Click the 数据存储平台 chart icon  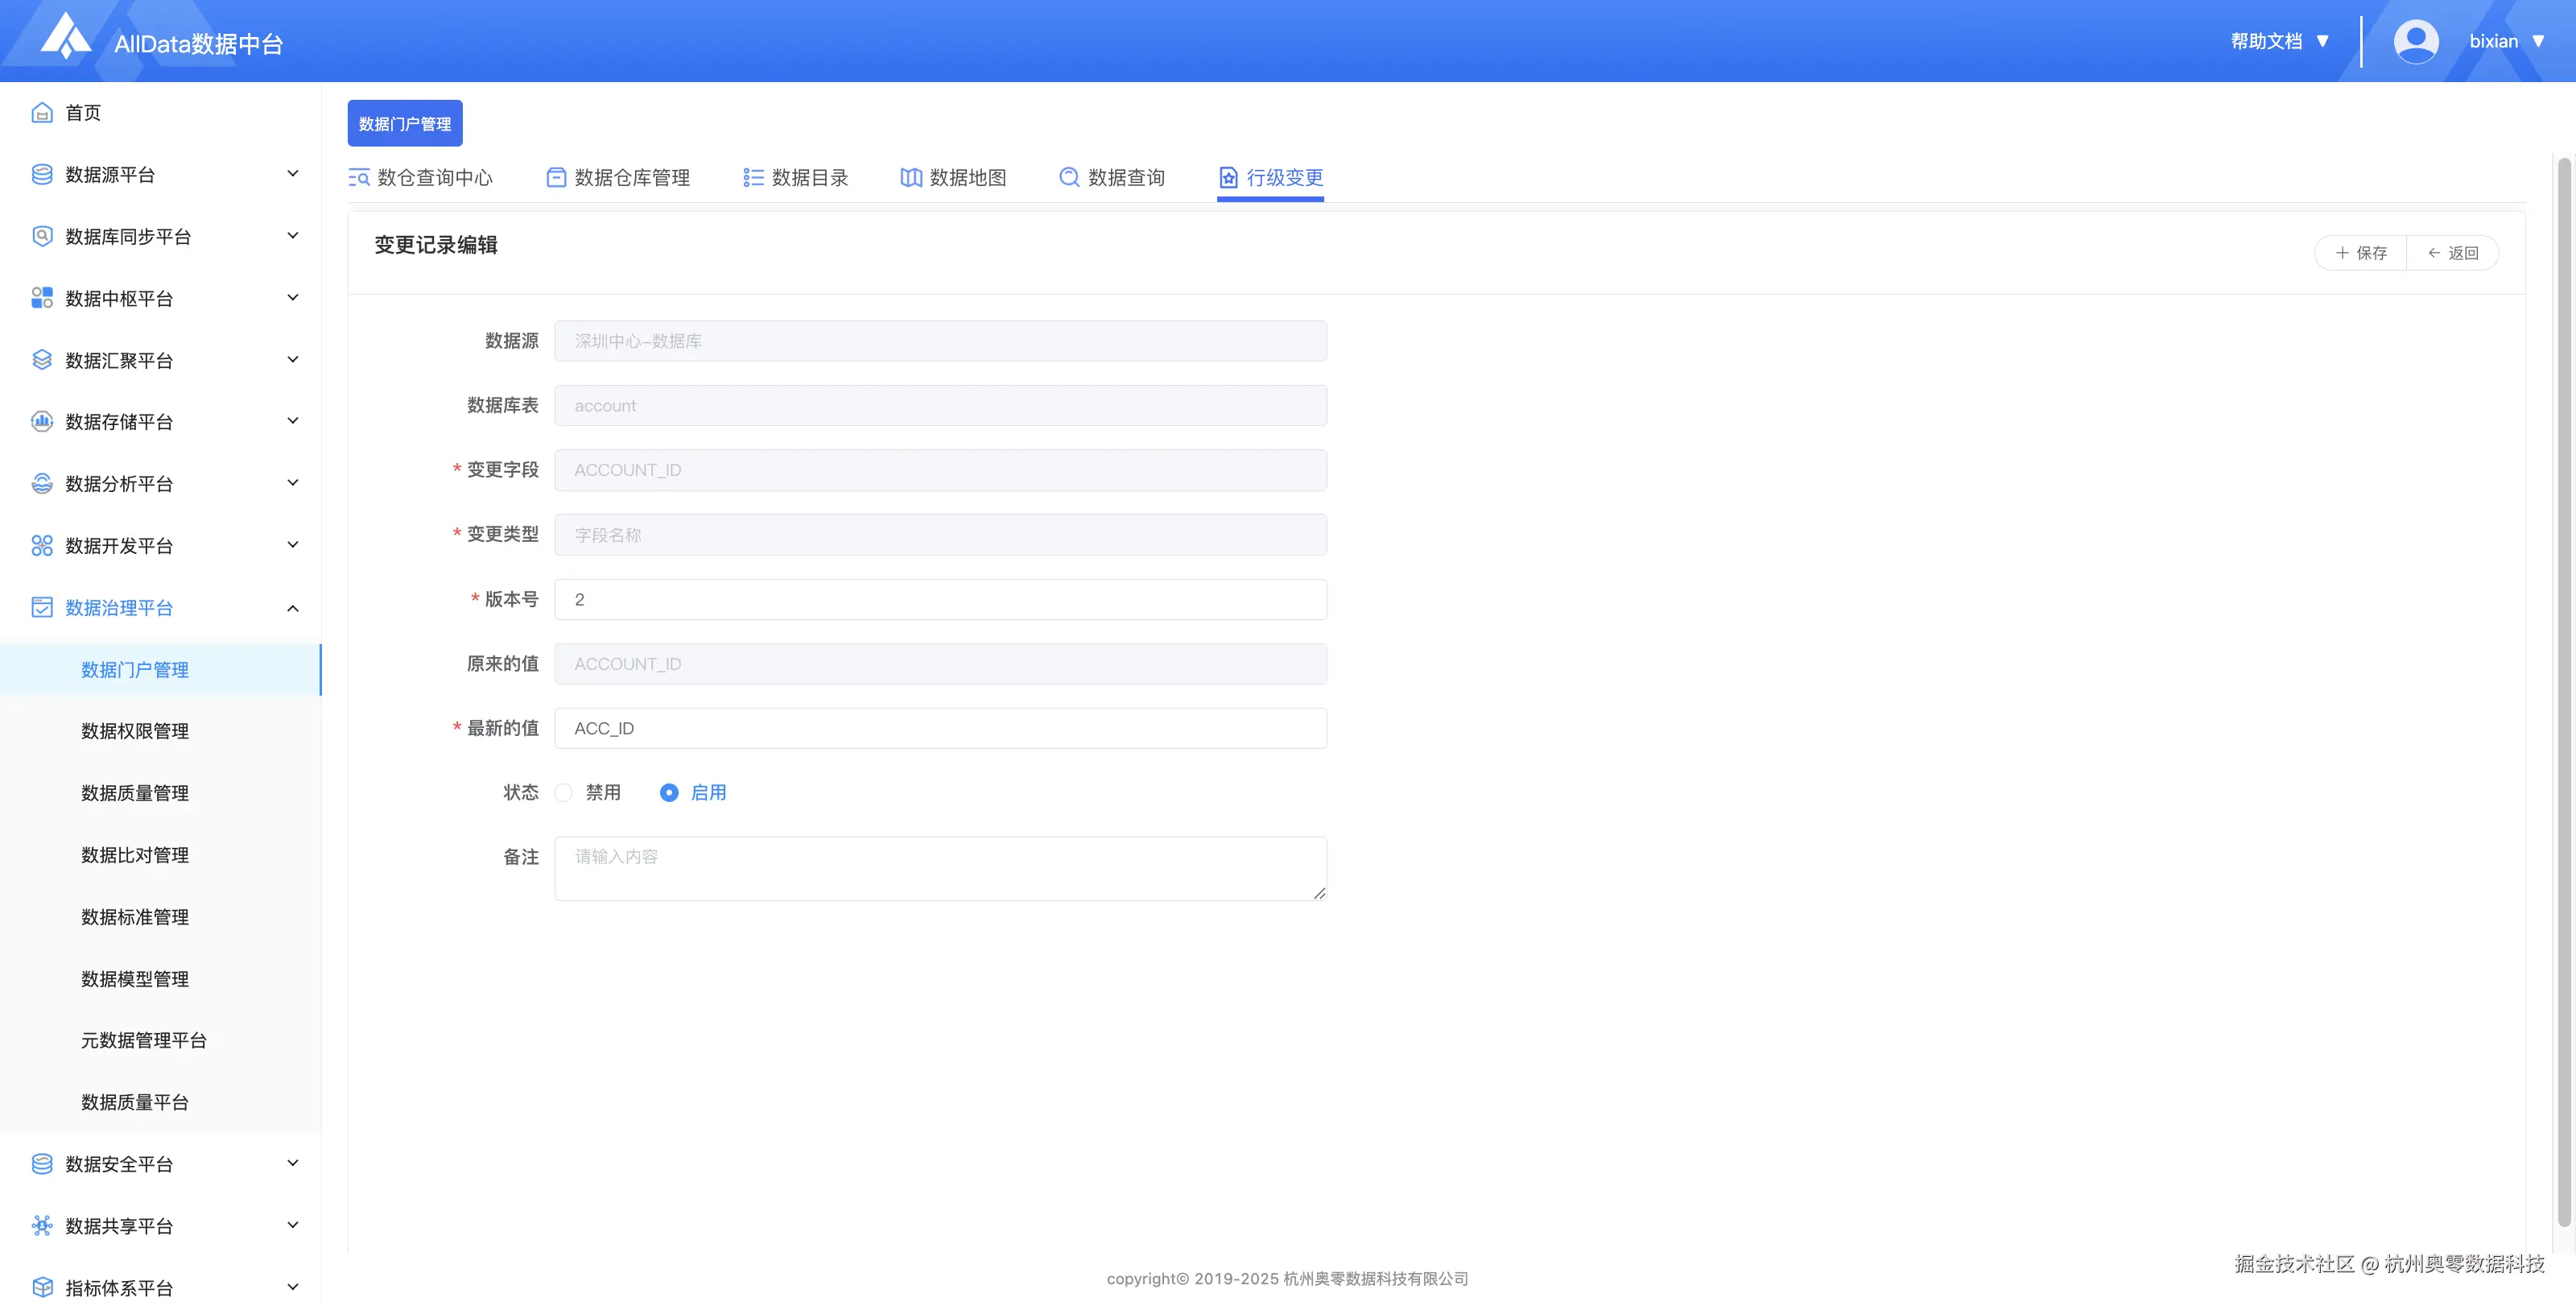[42, 422]
